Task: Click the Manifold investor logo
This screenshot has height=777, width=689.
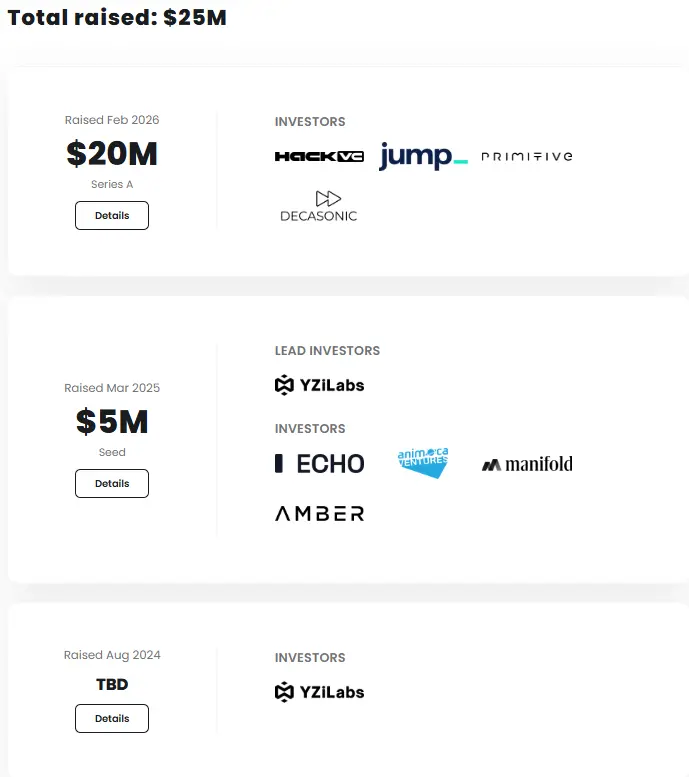Action: (527, 464)
